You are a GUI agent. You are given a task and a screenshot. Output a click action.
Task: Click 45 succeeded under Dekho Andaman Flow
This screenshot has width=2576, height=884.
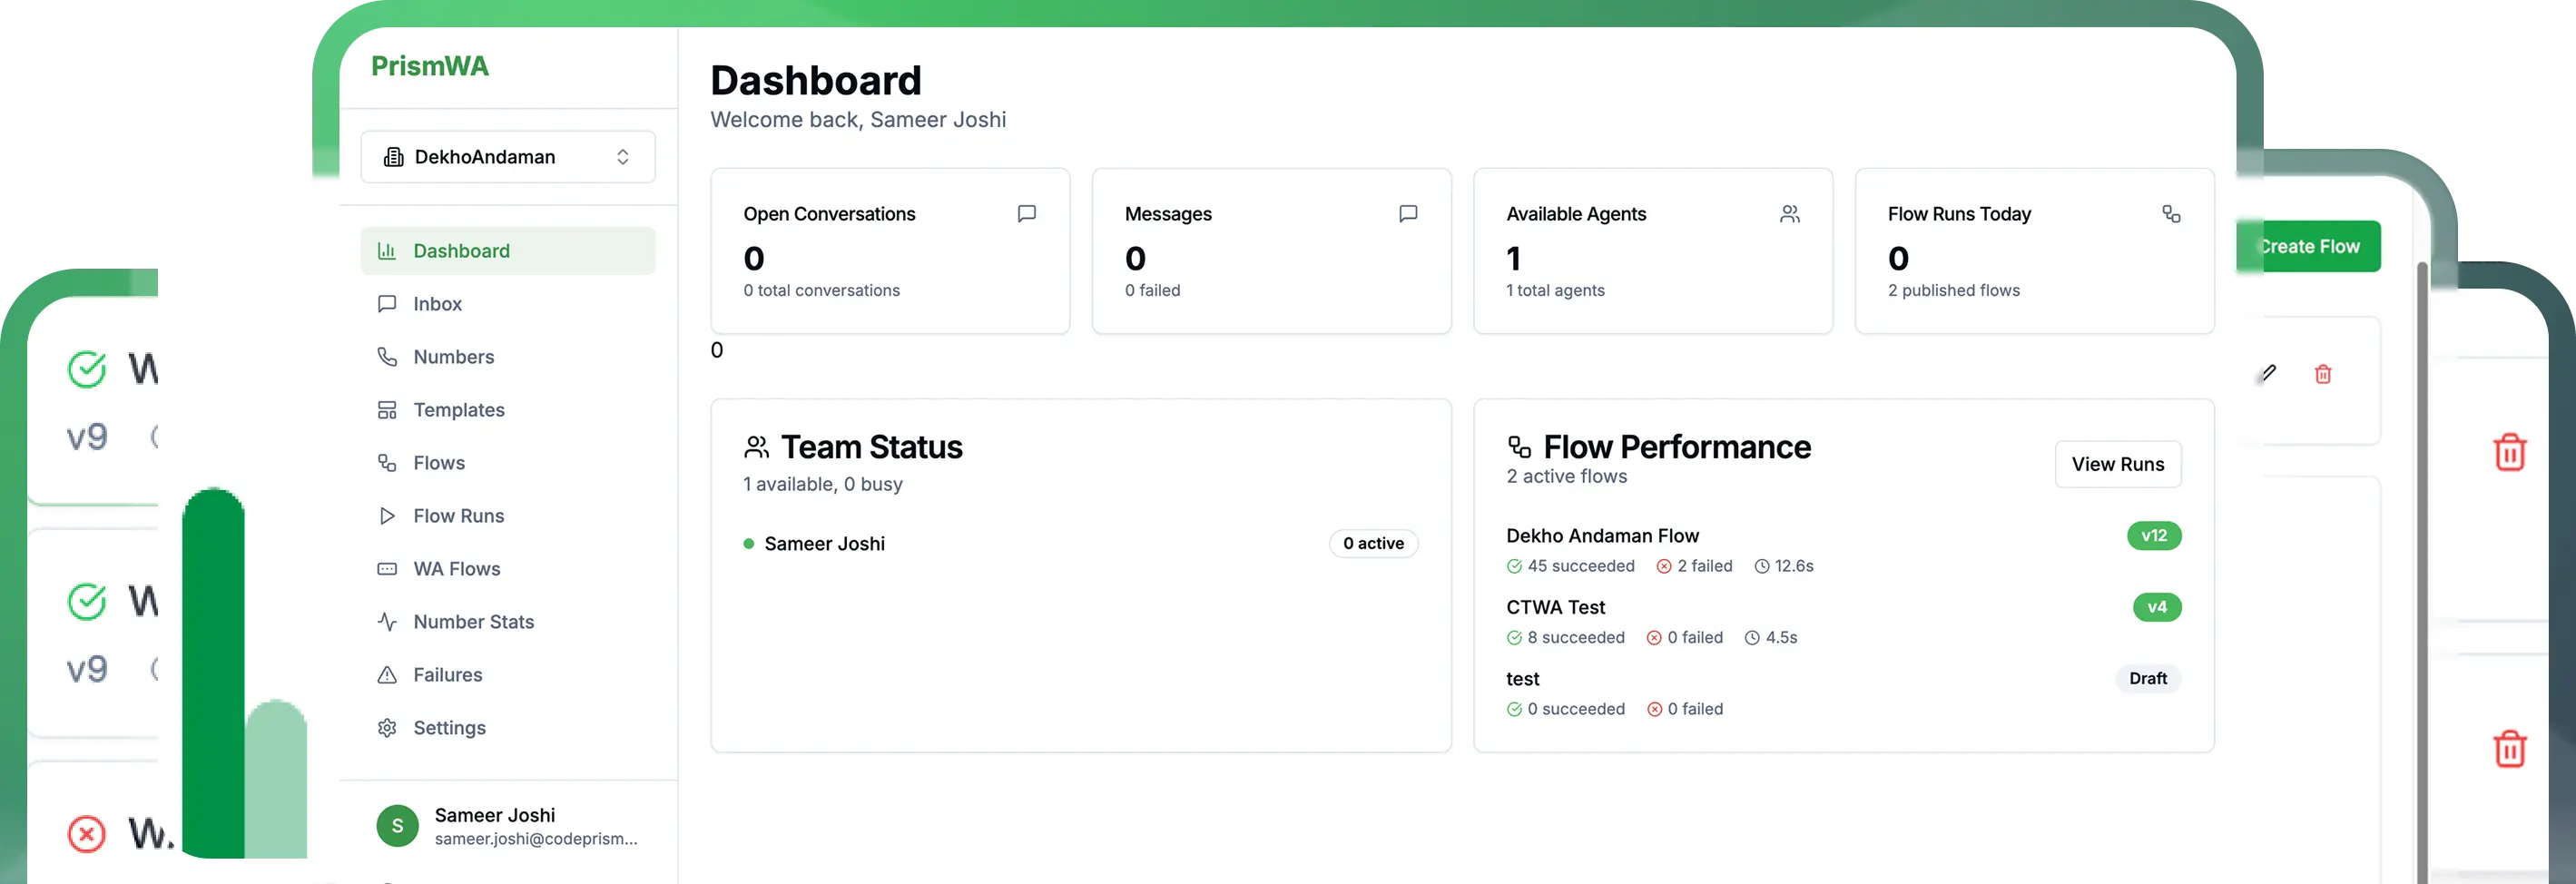pos(1571,566)
